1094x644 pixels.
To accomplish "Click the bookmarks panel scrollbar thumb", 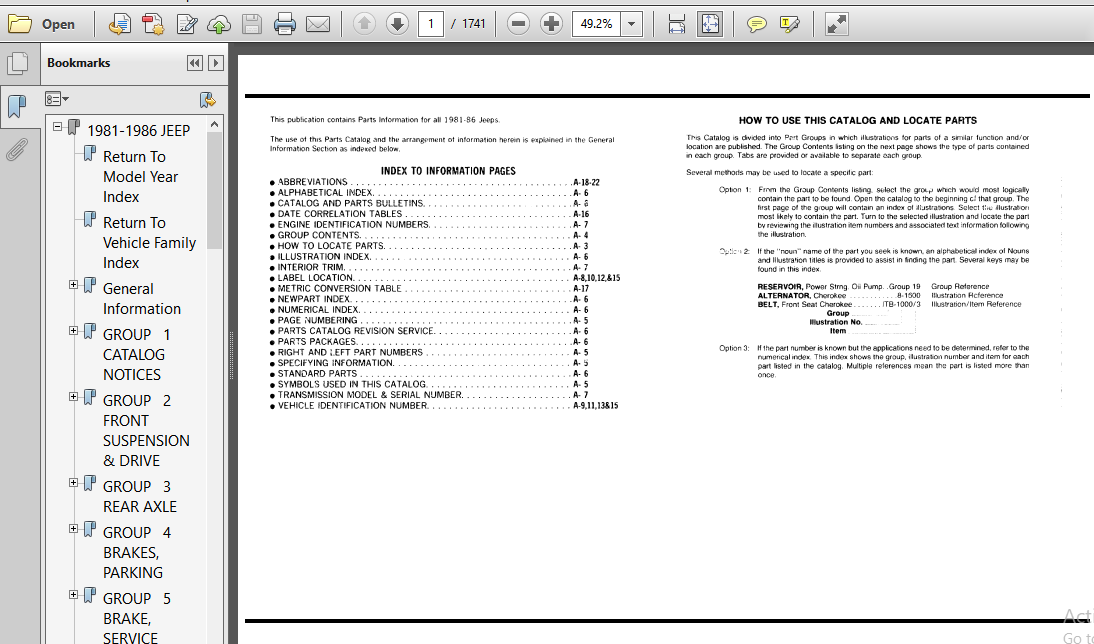I will tap(215, 190).
